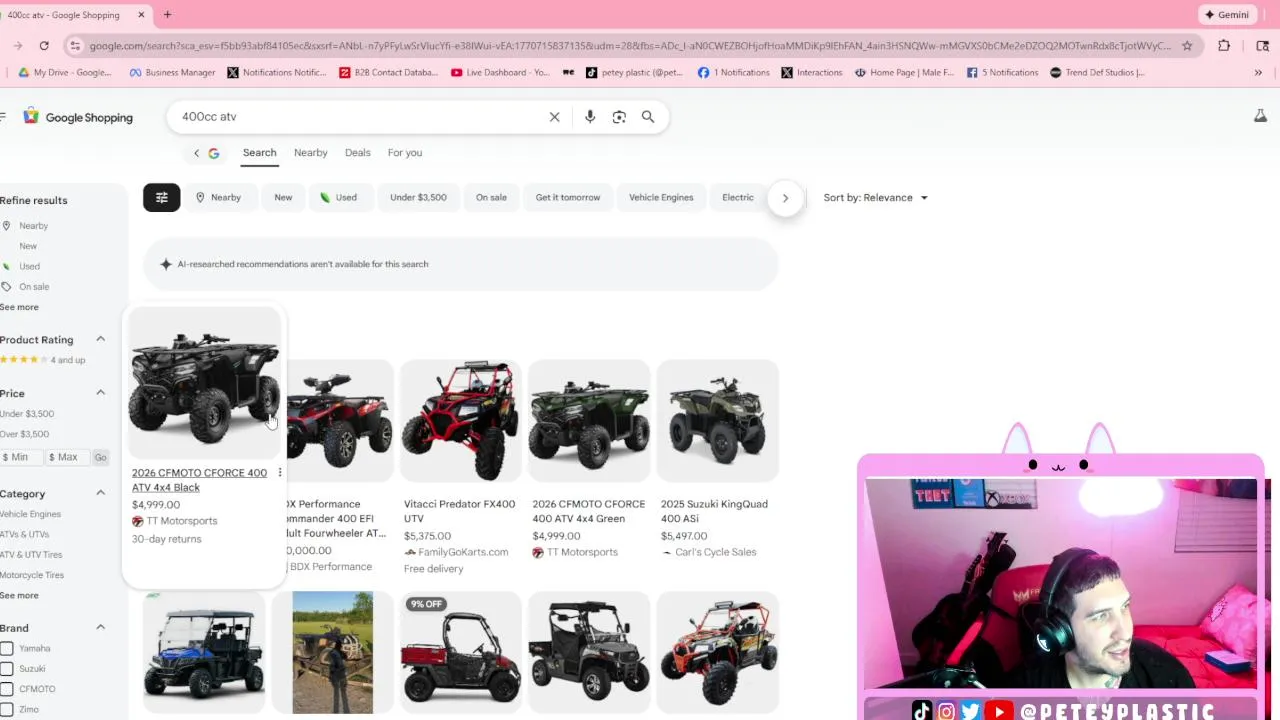This screenshot has height=720, width=1280.
Task: Open the extensions puzzle icon
Action: 1224,45
